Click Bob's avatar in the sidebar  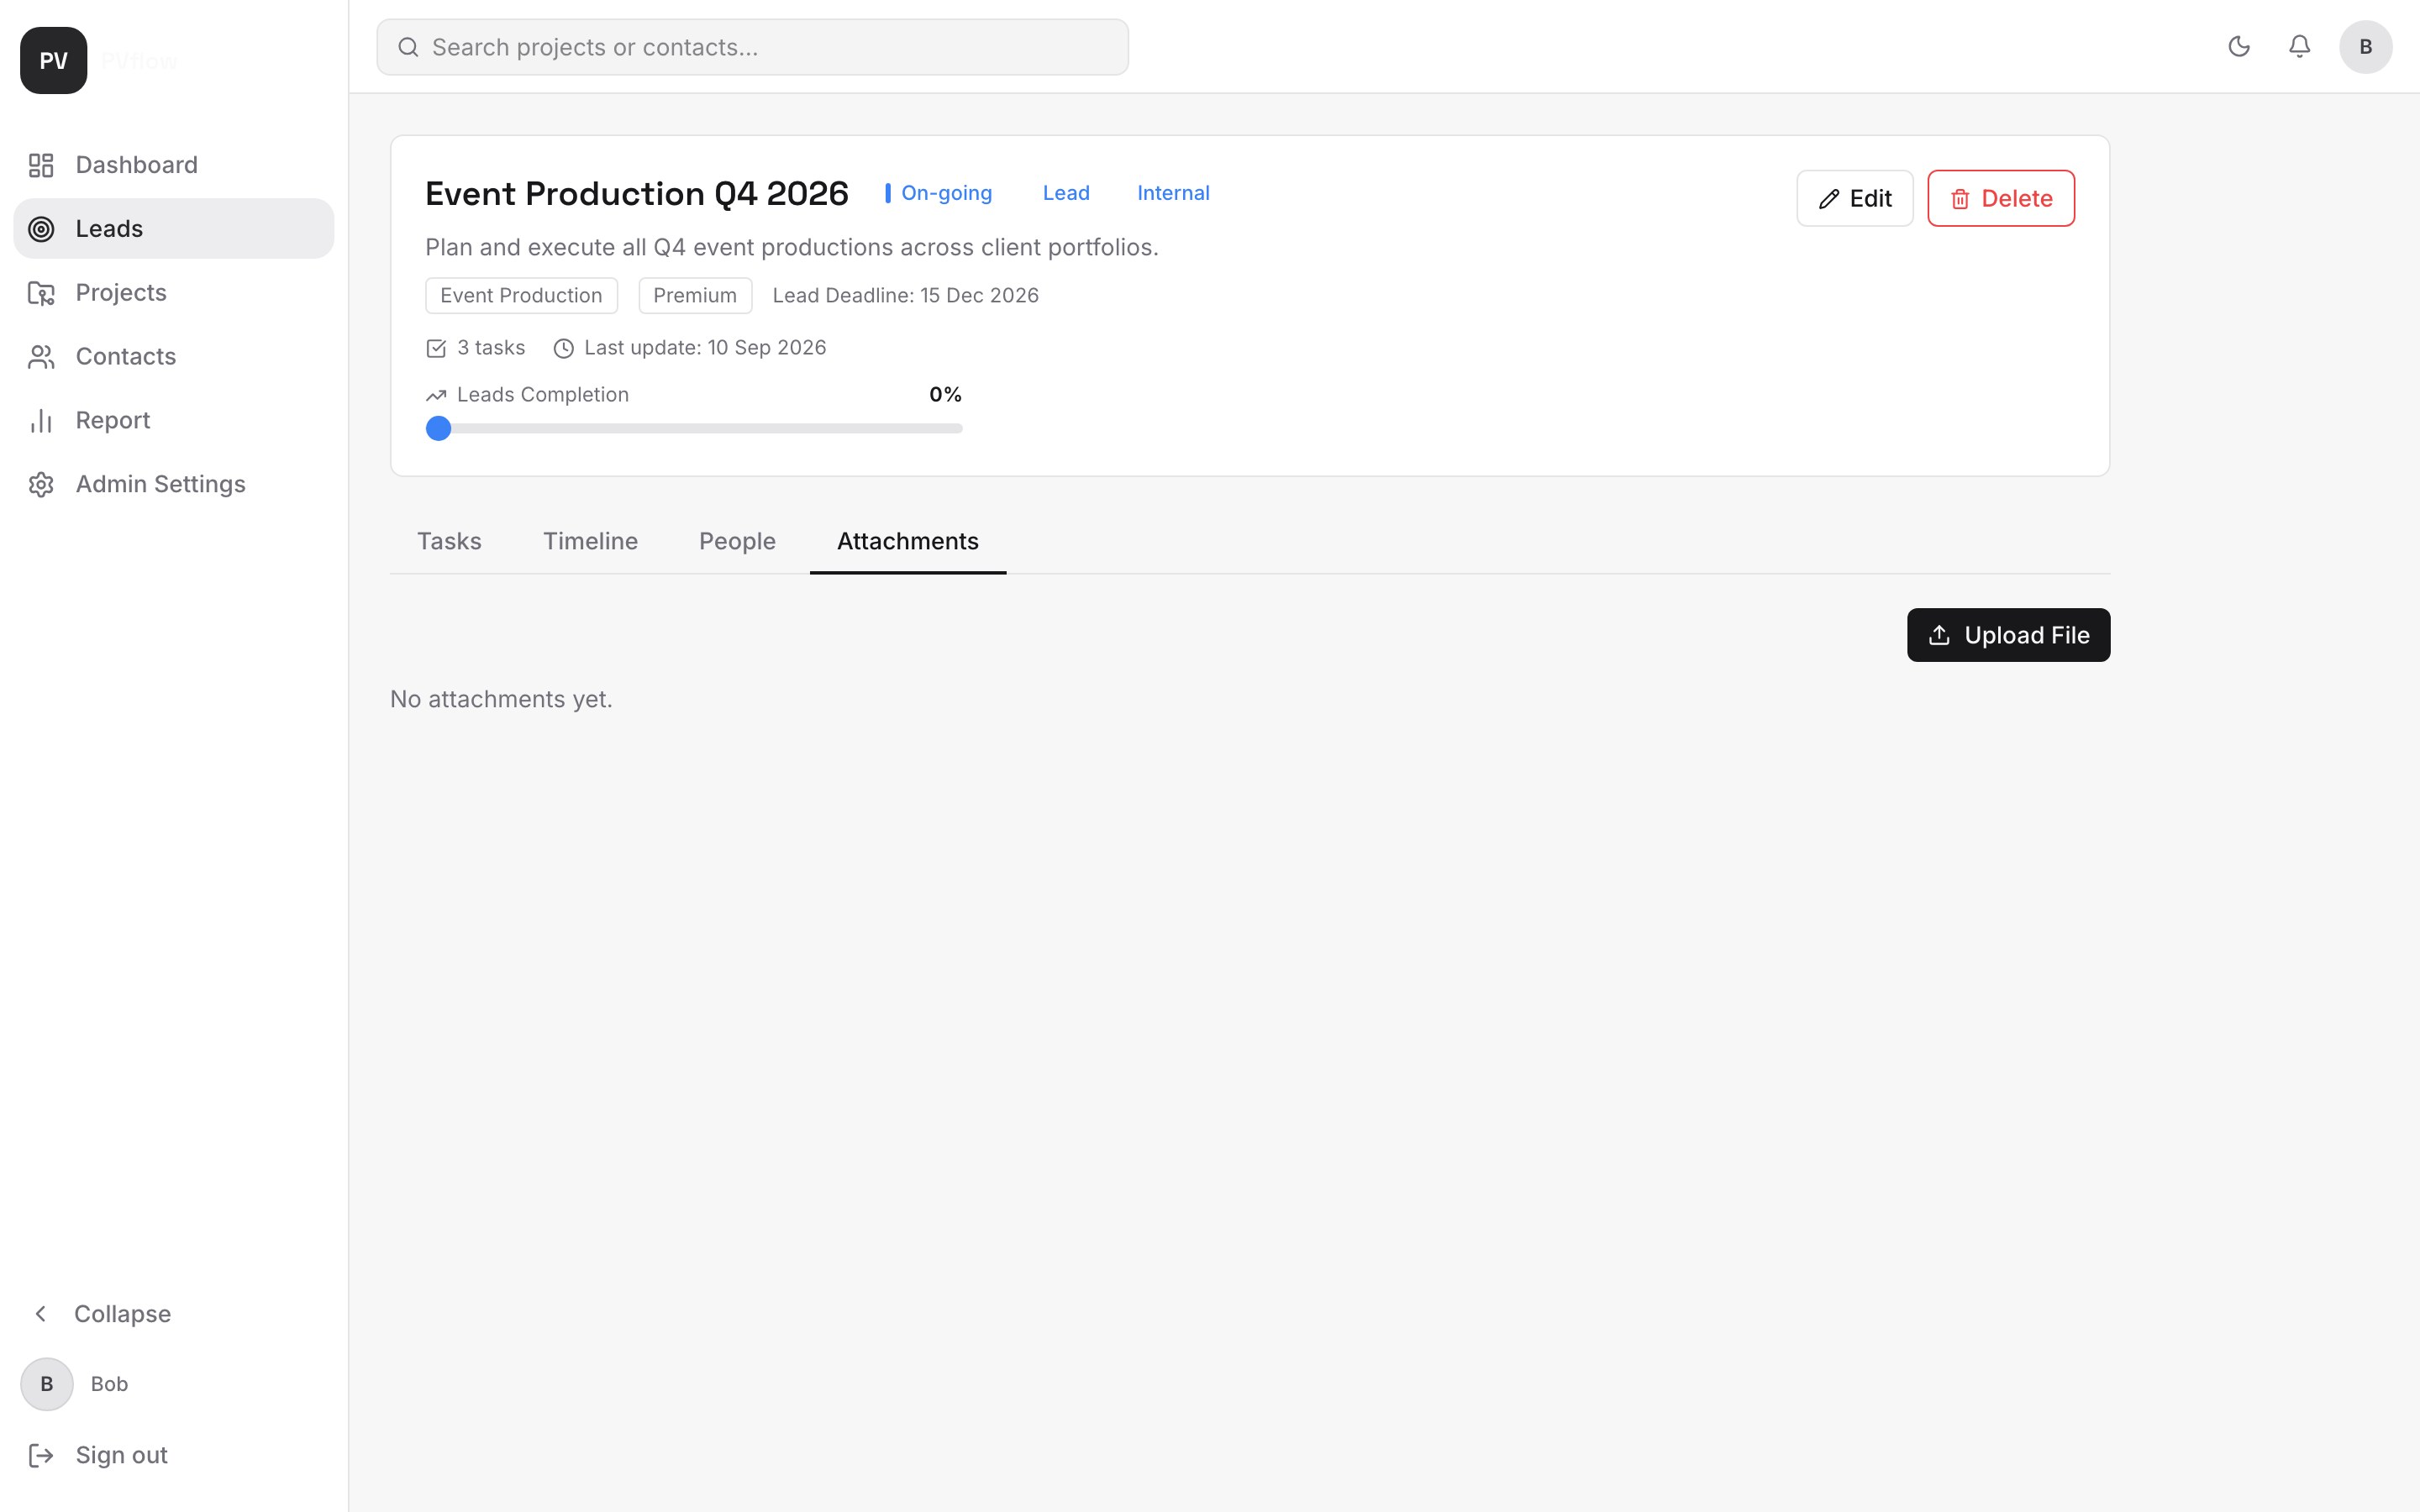47,1384
